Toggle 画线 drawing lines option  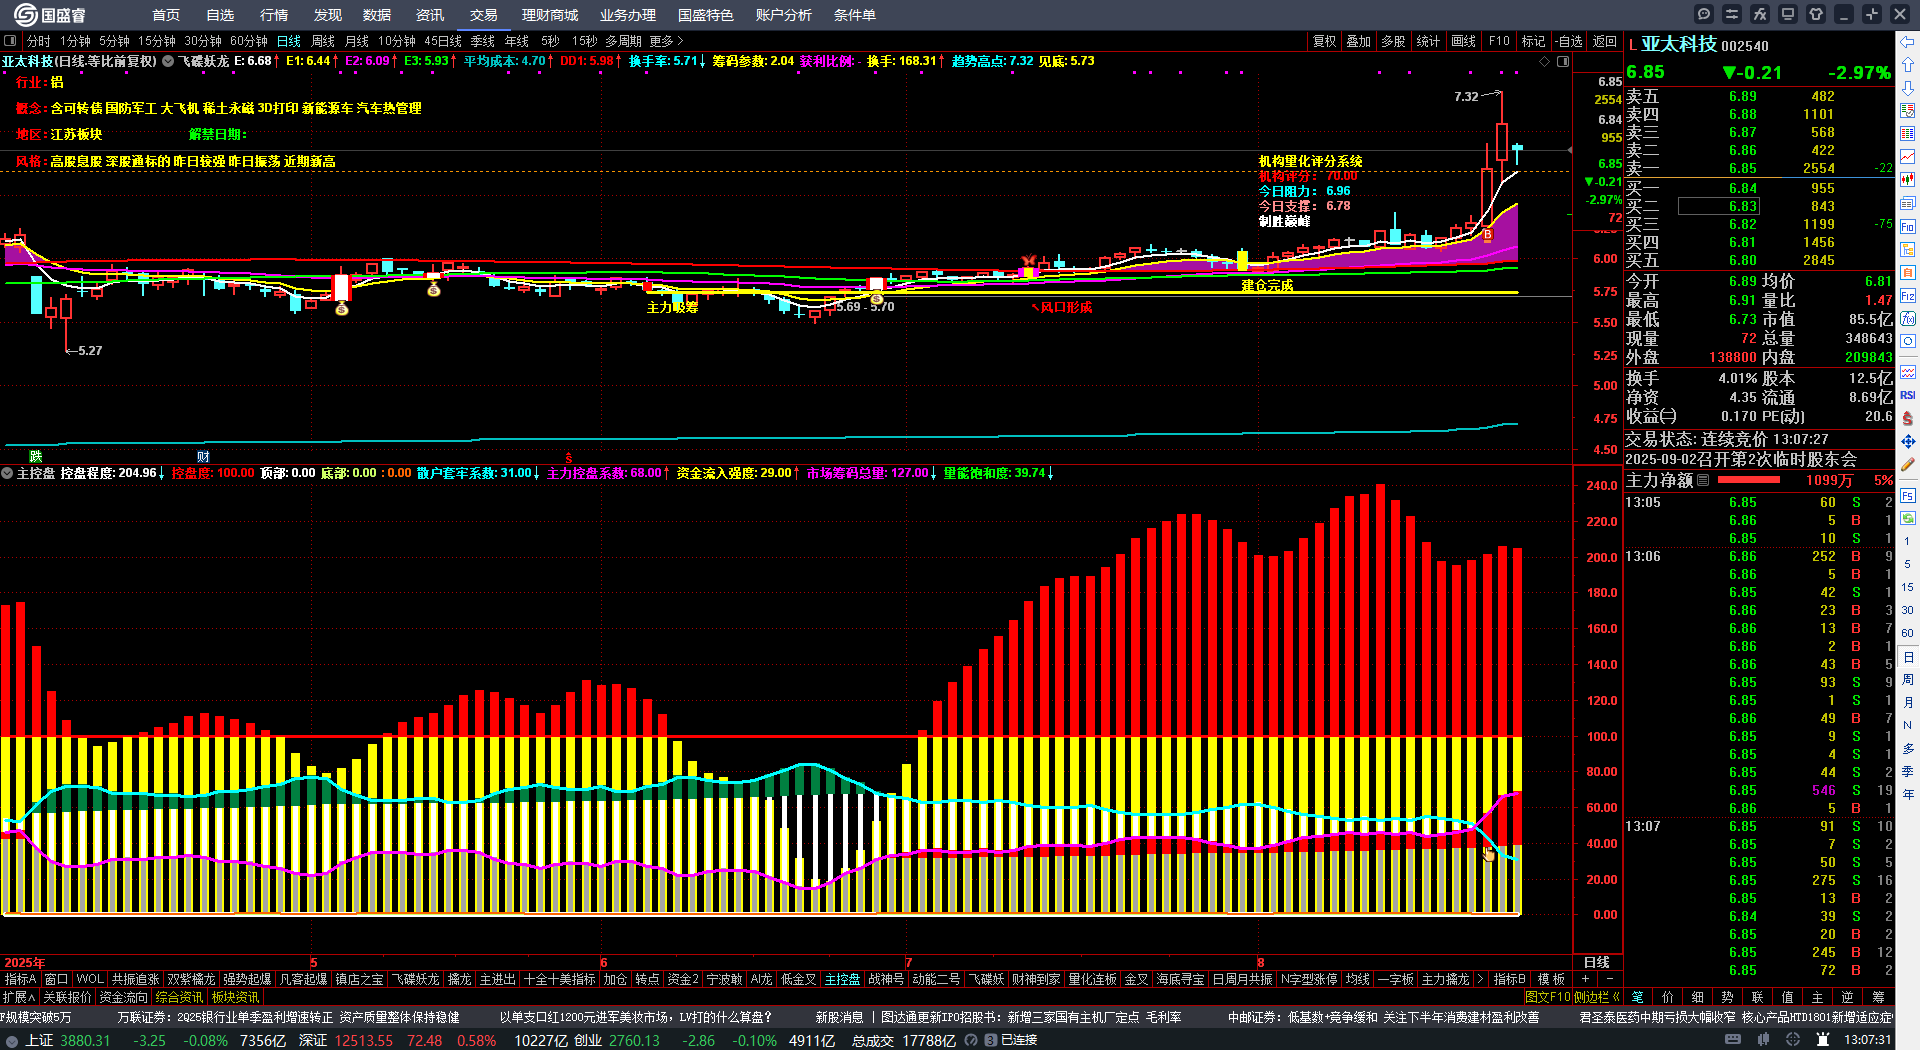pyautogui.click(x=1464, y=41)
